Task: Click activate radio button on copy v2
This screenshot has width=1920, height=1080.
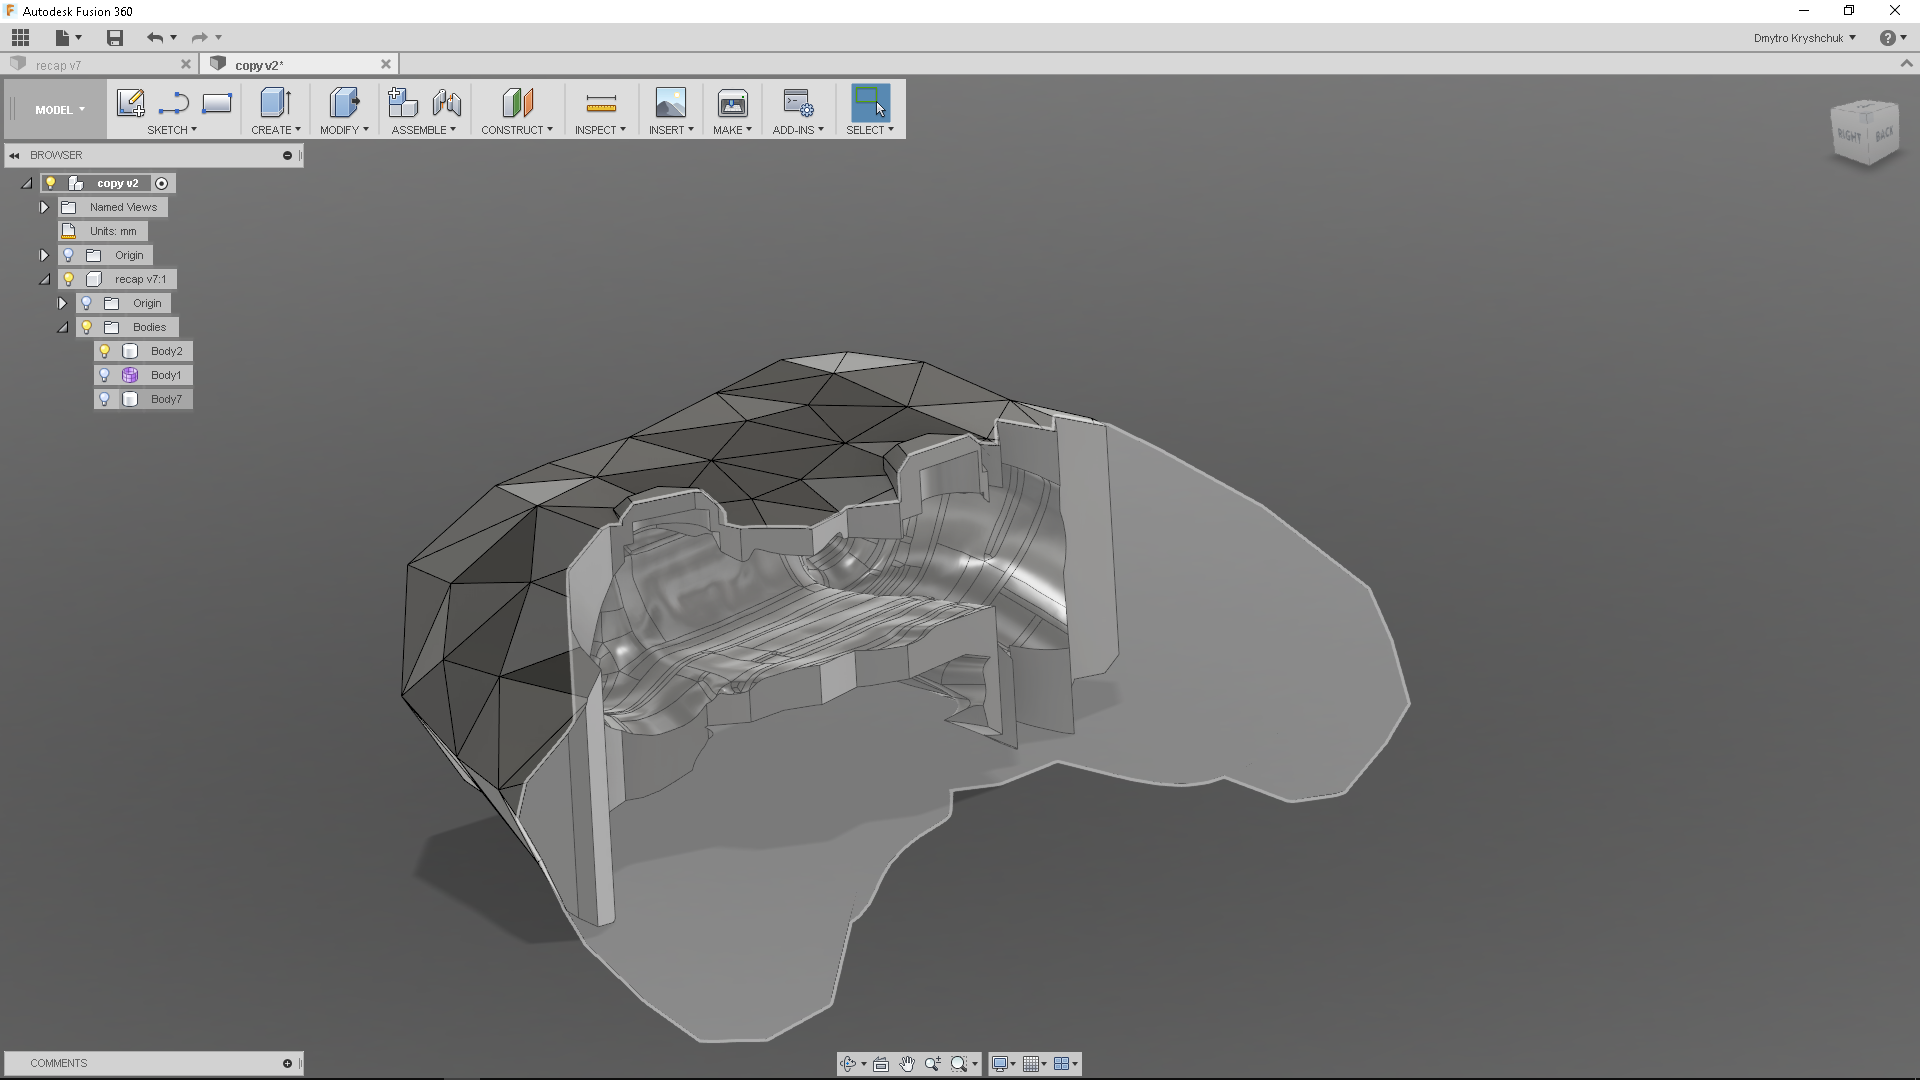Action: click(161, 183)
